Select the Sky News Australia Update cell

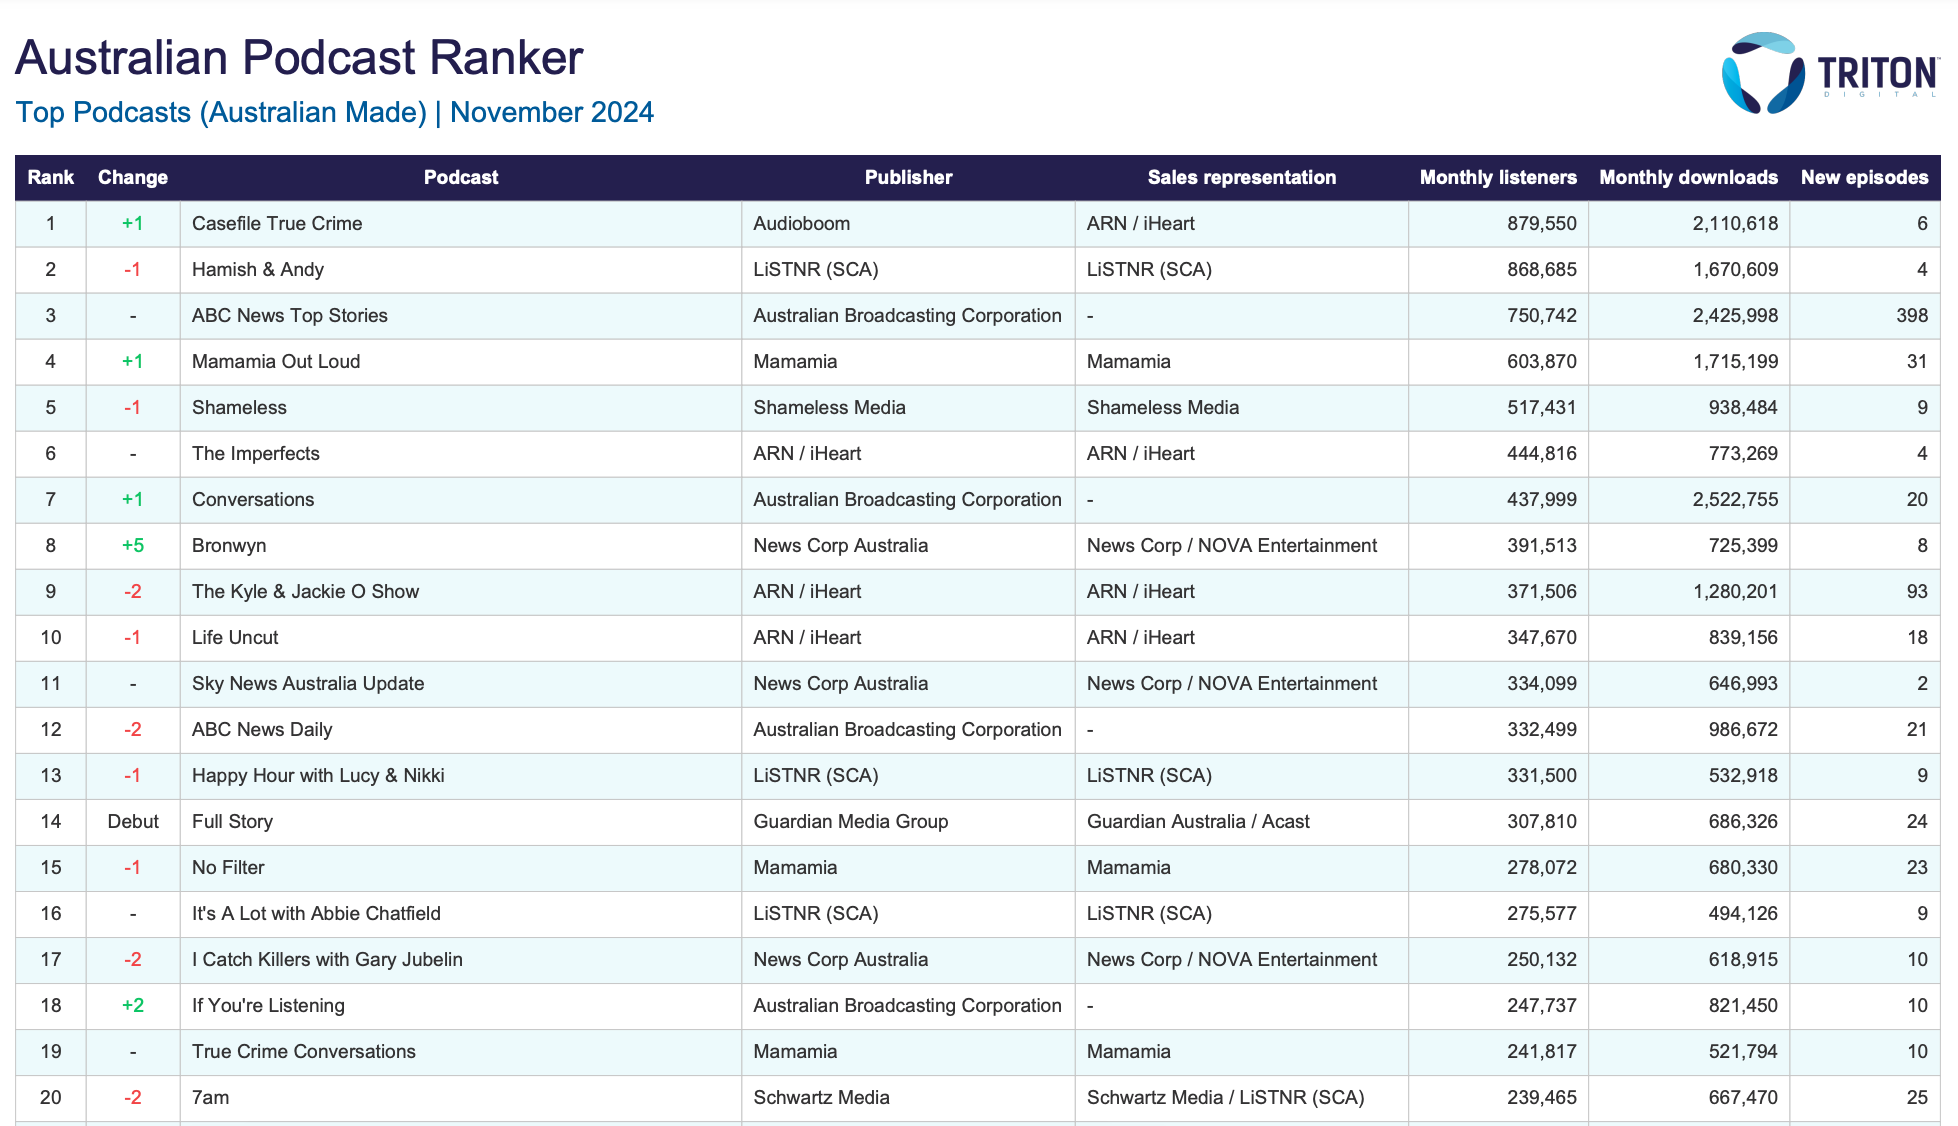click(x=461, y=683)
